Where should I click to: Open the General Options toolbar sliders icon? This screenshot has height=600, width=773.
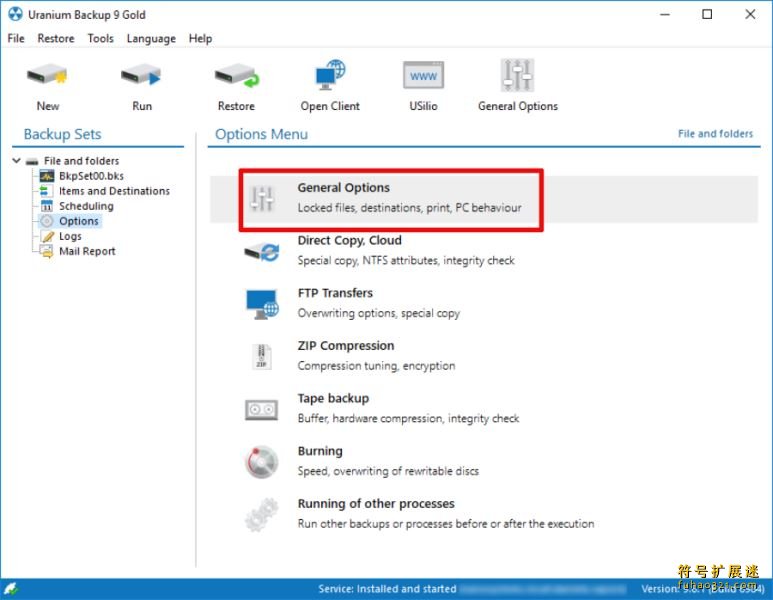(517, 75)
